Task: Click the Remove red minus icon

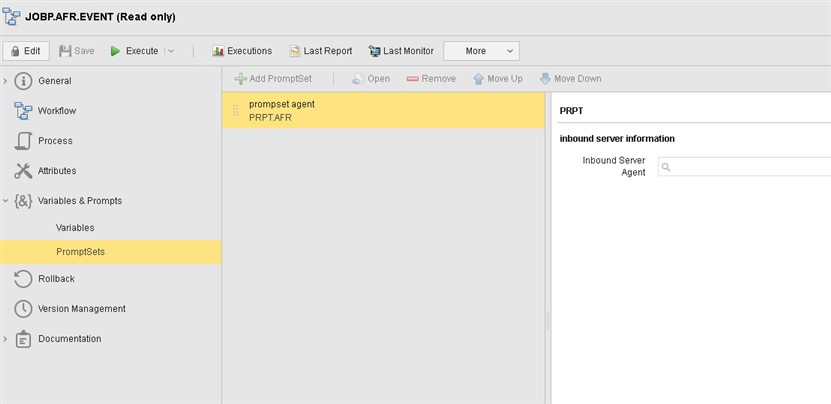Action: (412, 79)
